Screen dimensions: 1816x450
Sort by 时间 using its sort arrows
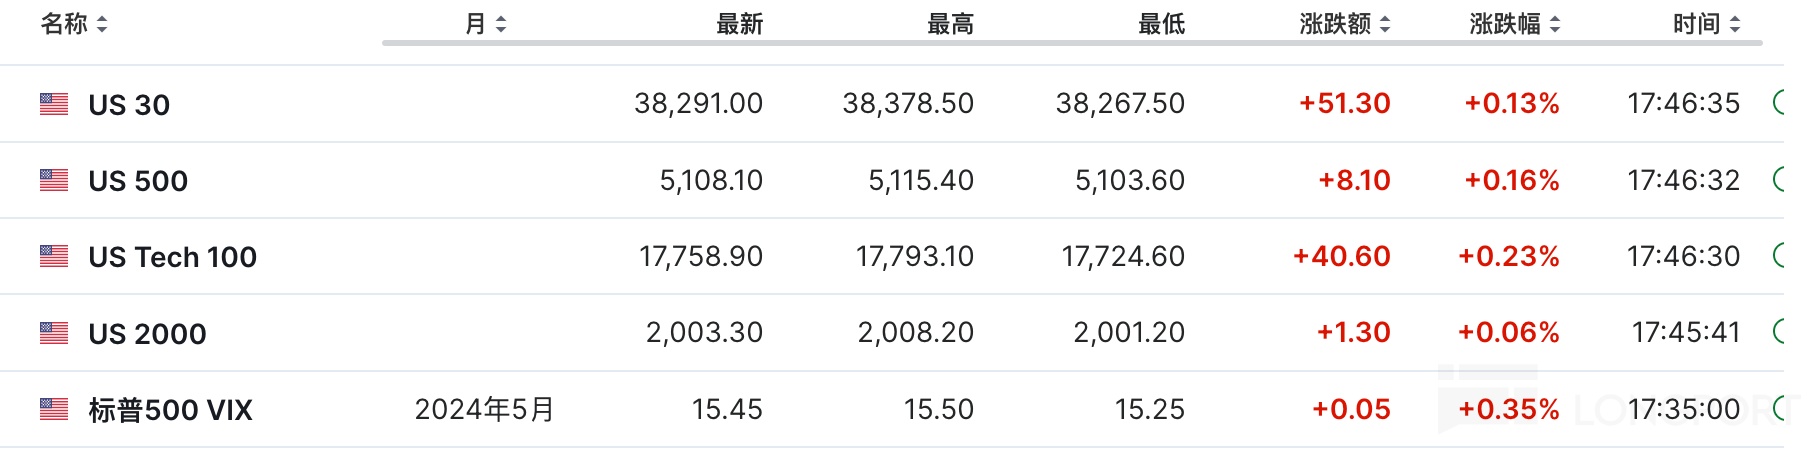click(1735, 24)
